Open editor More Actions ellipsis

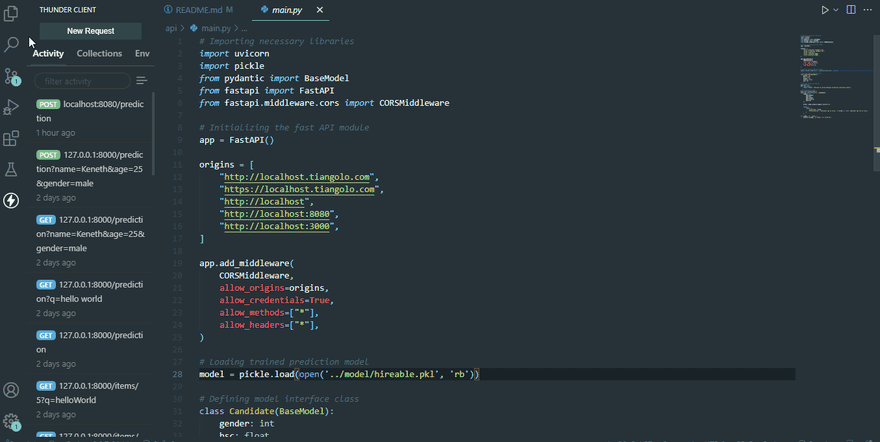[x=868, y=10]
